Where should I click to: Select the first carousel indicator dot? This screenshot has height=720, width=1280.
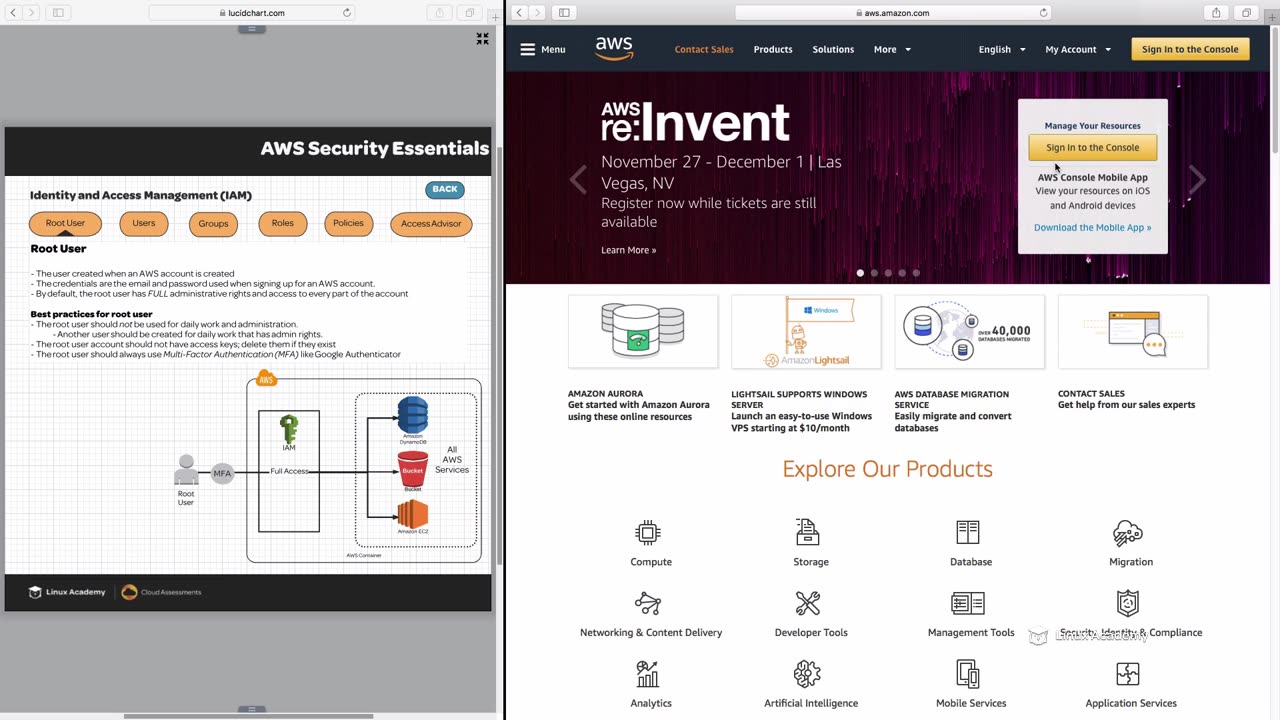tap(860, 272)
